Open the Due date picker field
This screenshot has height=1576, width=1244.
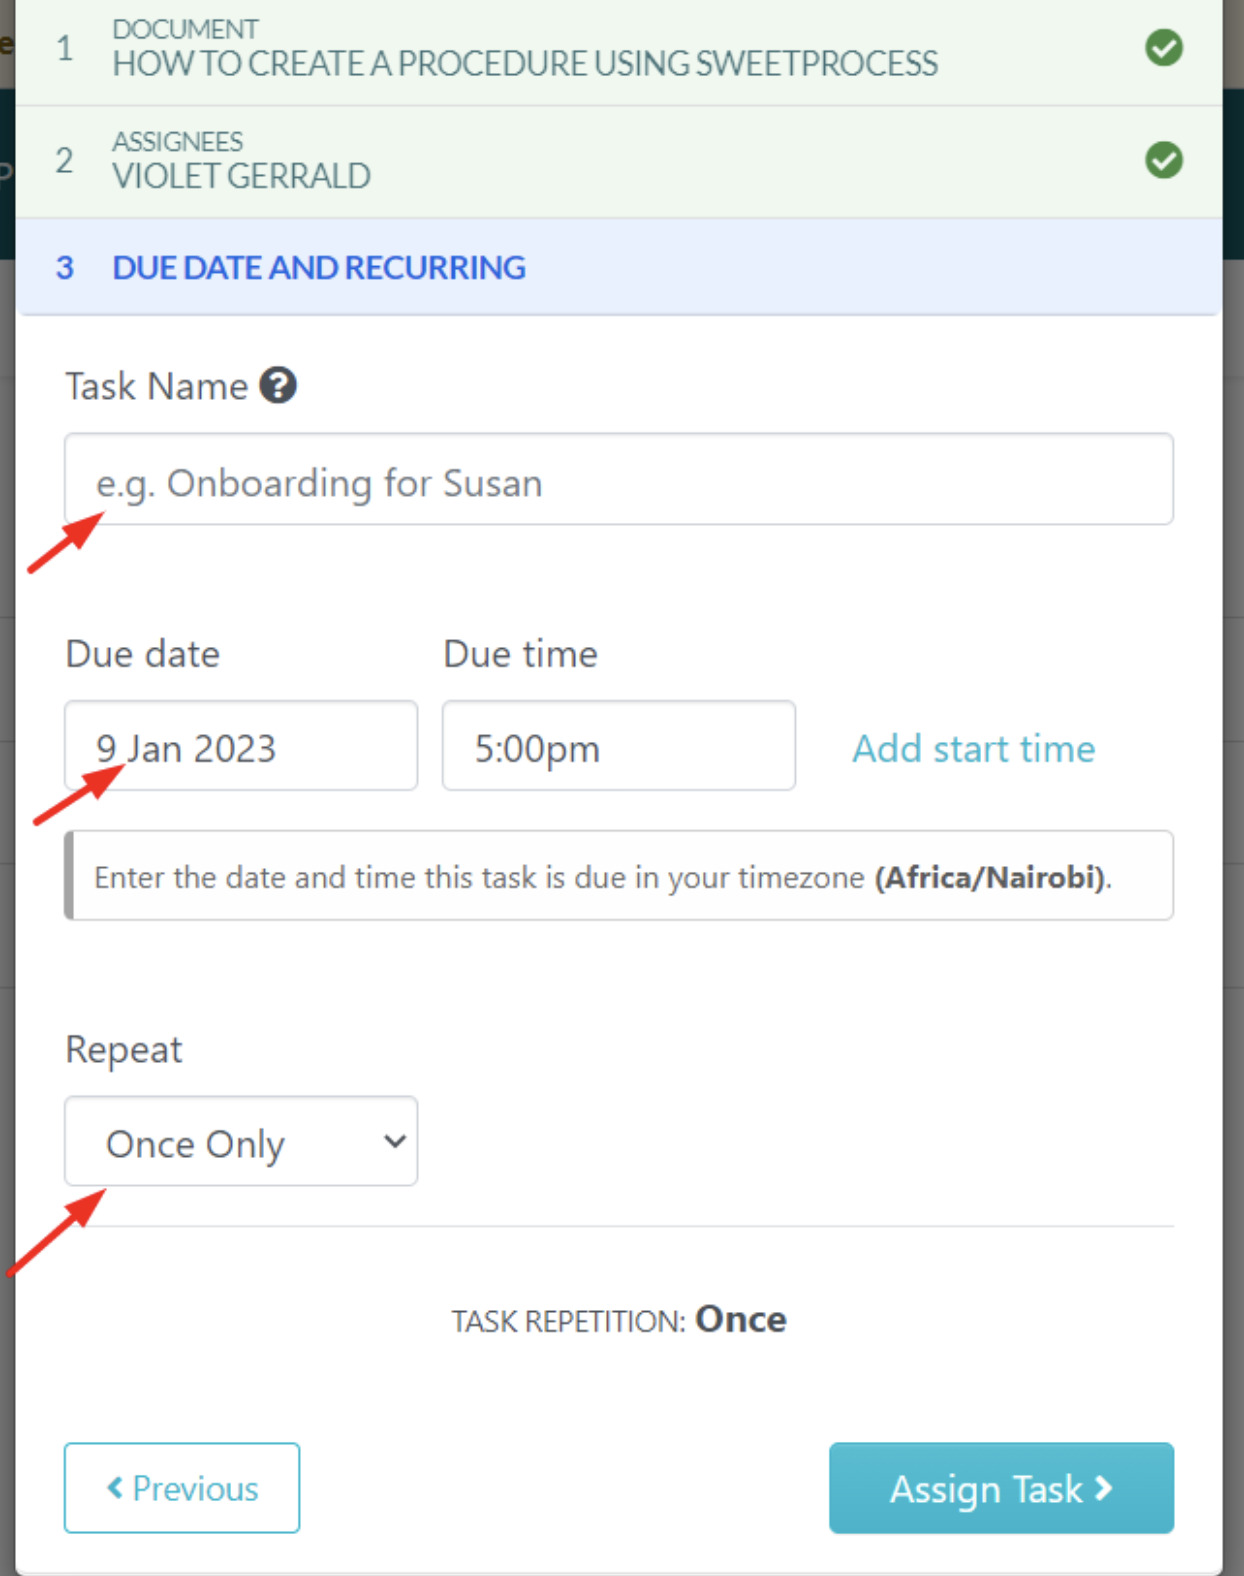[x=241, y=746]
